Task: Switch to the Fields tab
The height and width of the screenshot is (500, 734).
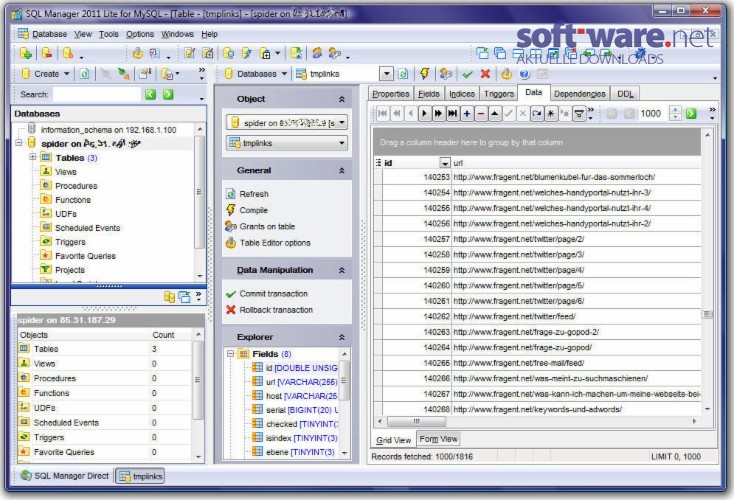Action: [429, 94]
